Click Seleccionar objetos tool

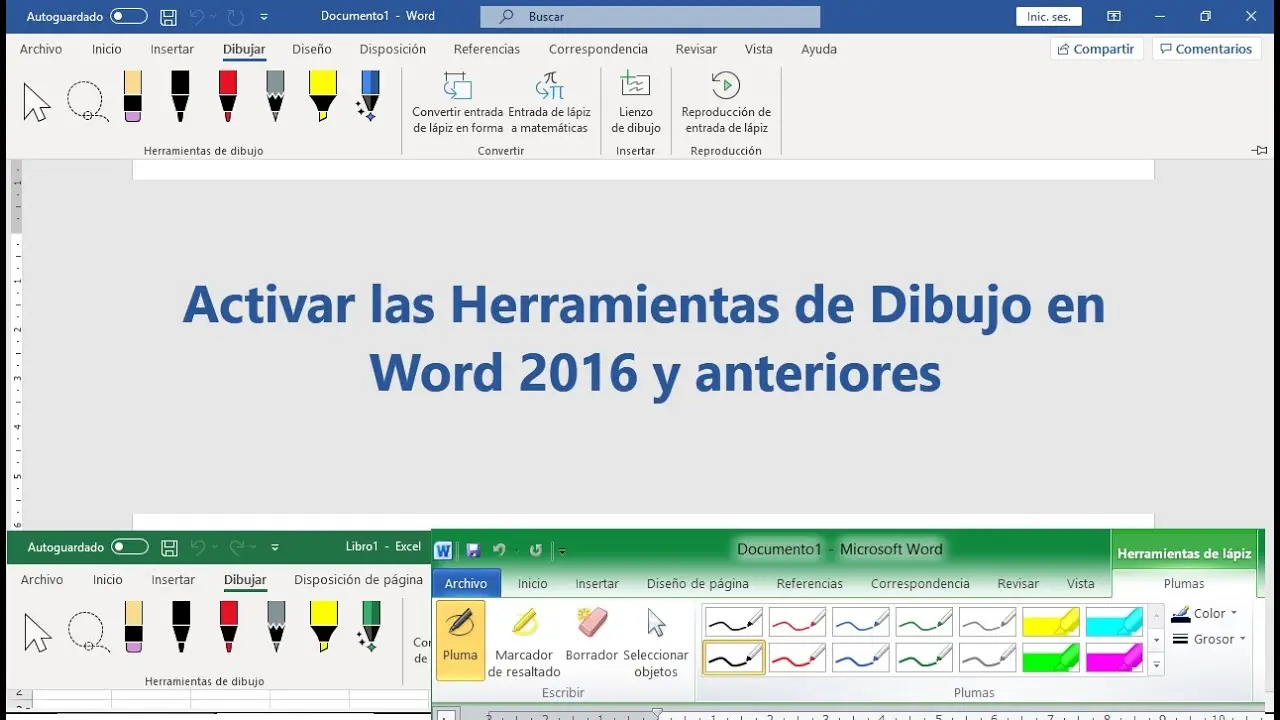pyautogui.click(x=656, y=640)
